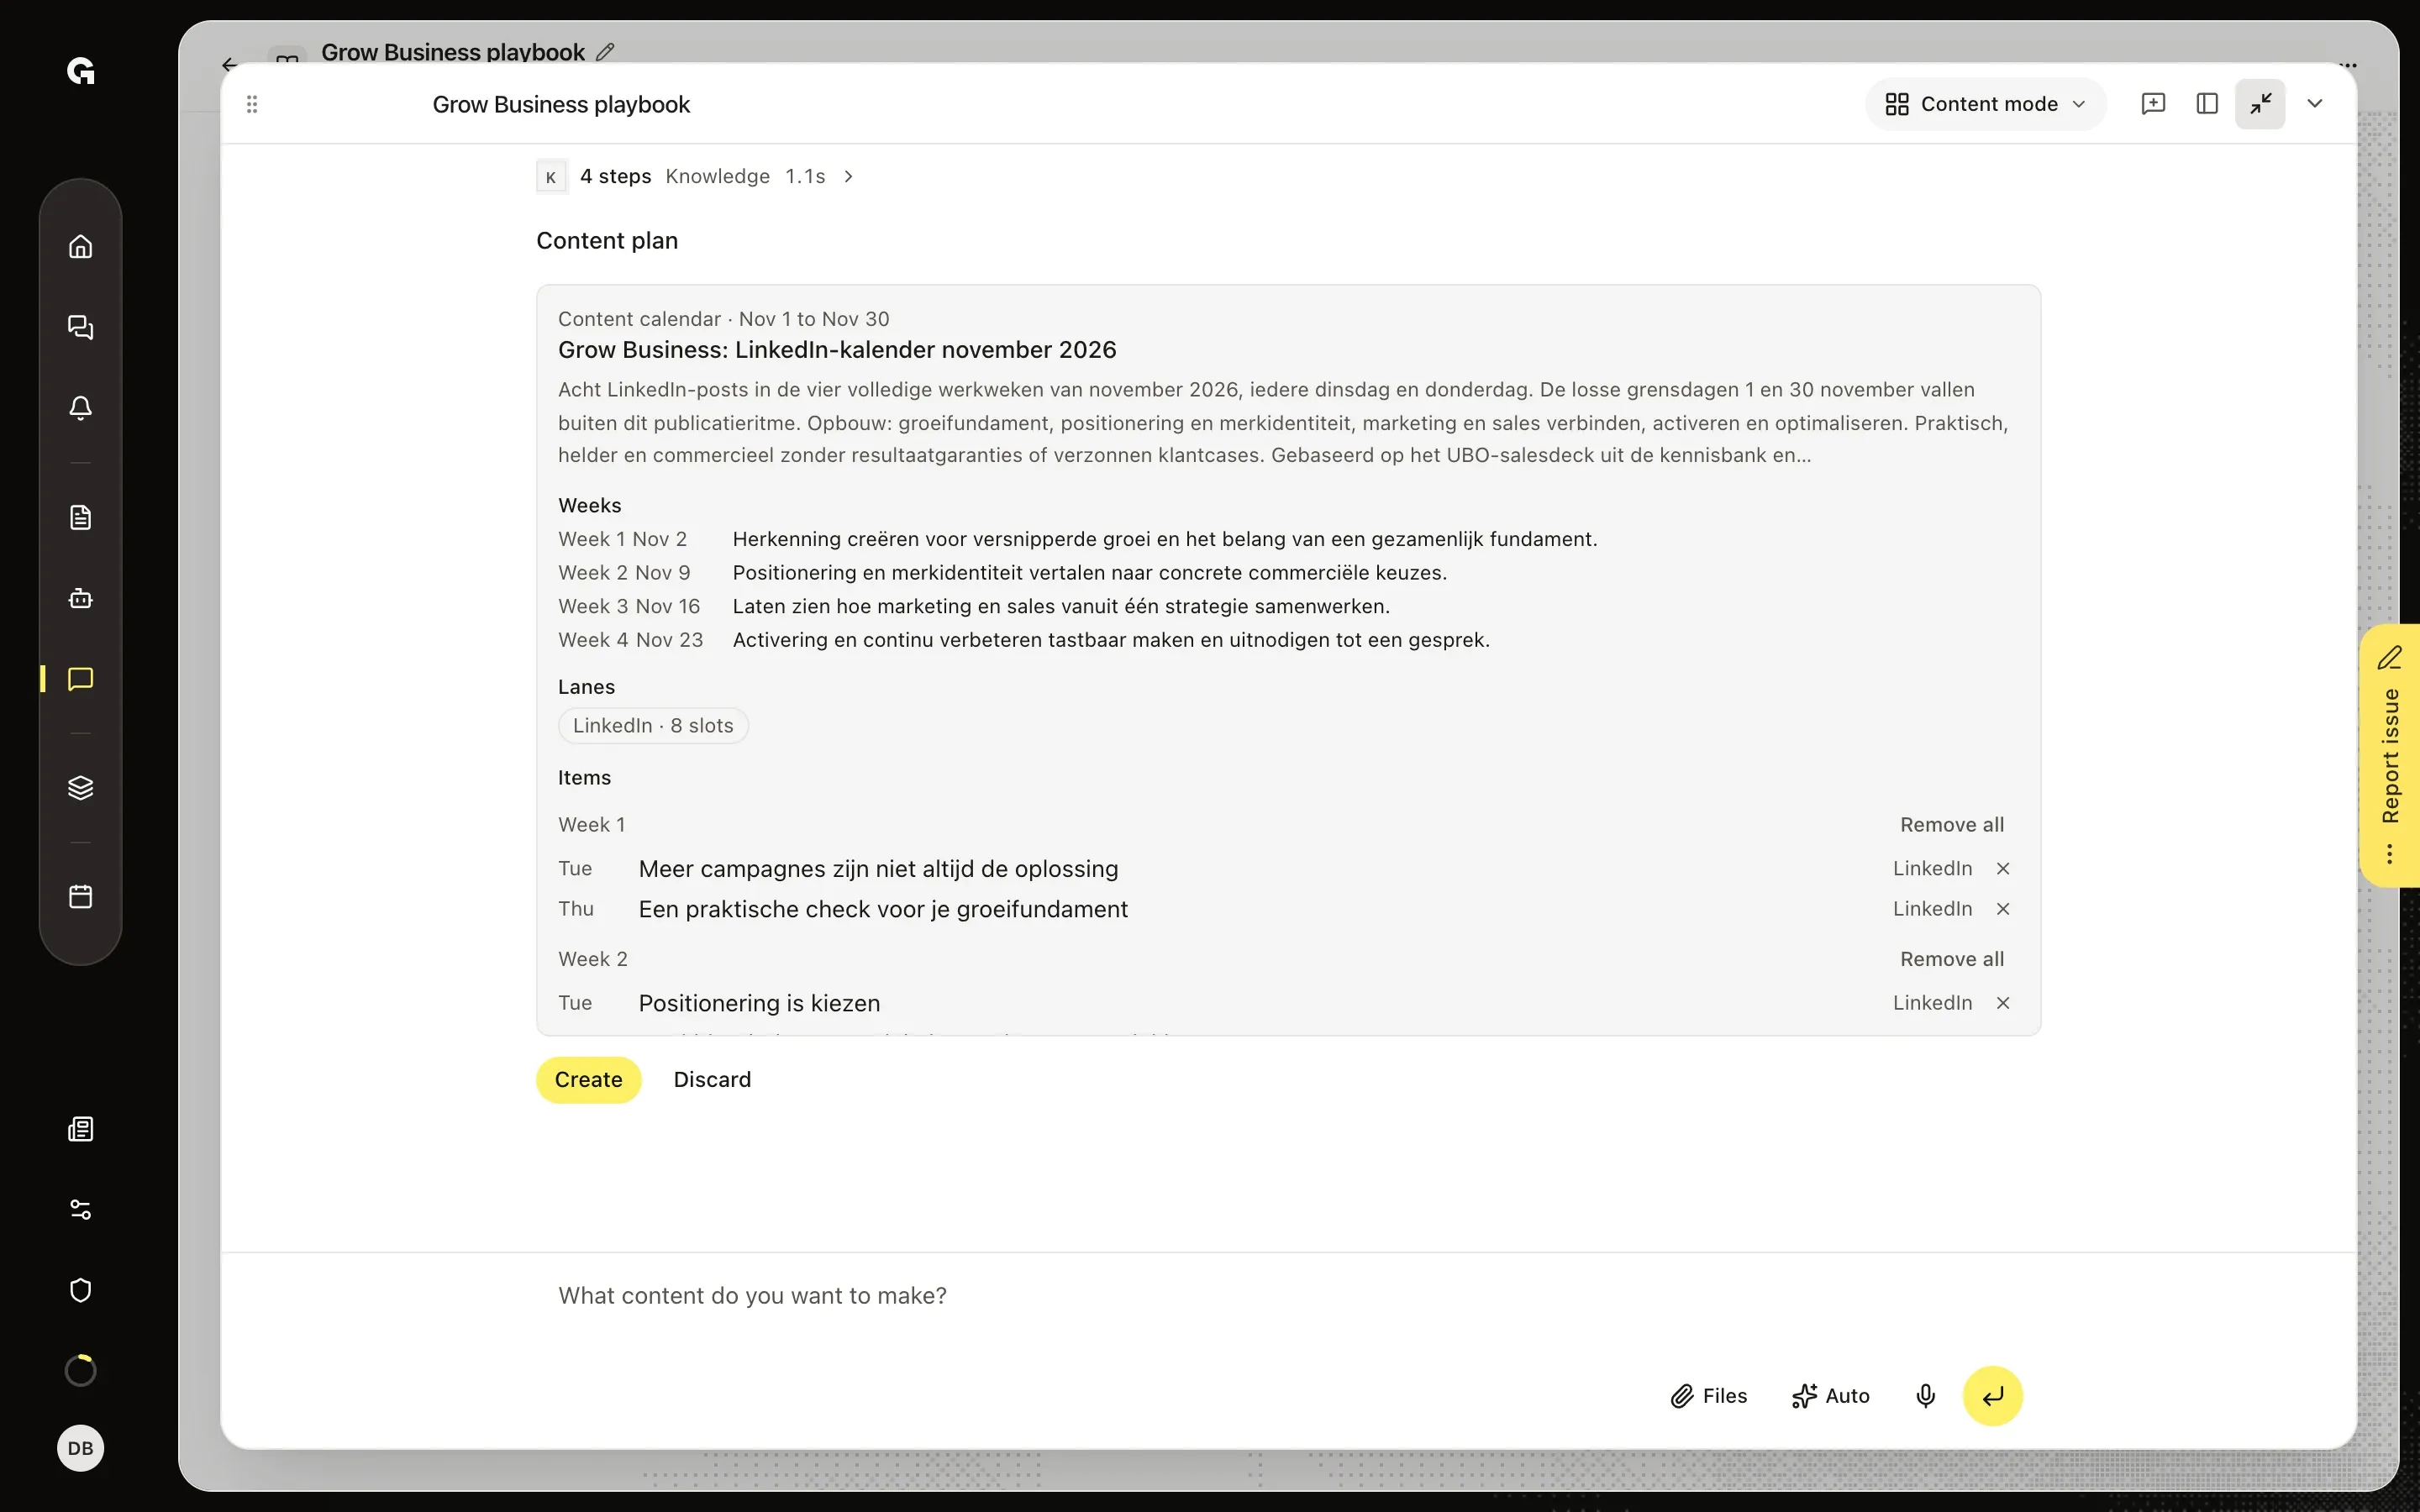The image size is (2420, 1512).
Task: Go back with the arrow button
Action: pyautogui.click(x=230, y=64)
